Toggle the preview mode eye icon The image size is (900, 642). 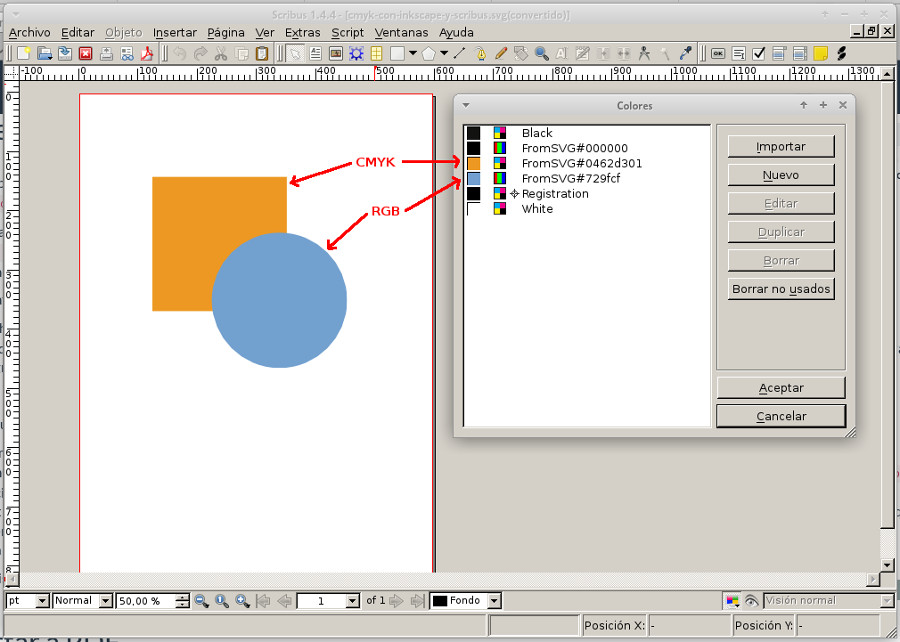tap(751, 601)
